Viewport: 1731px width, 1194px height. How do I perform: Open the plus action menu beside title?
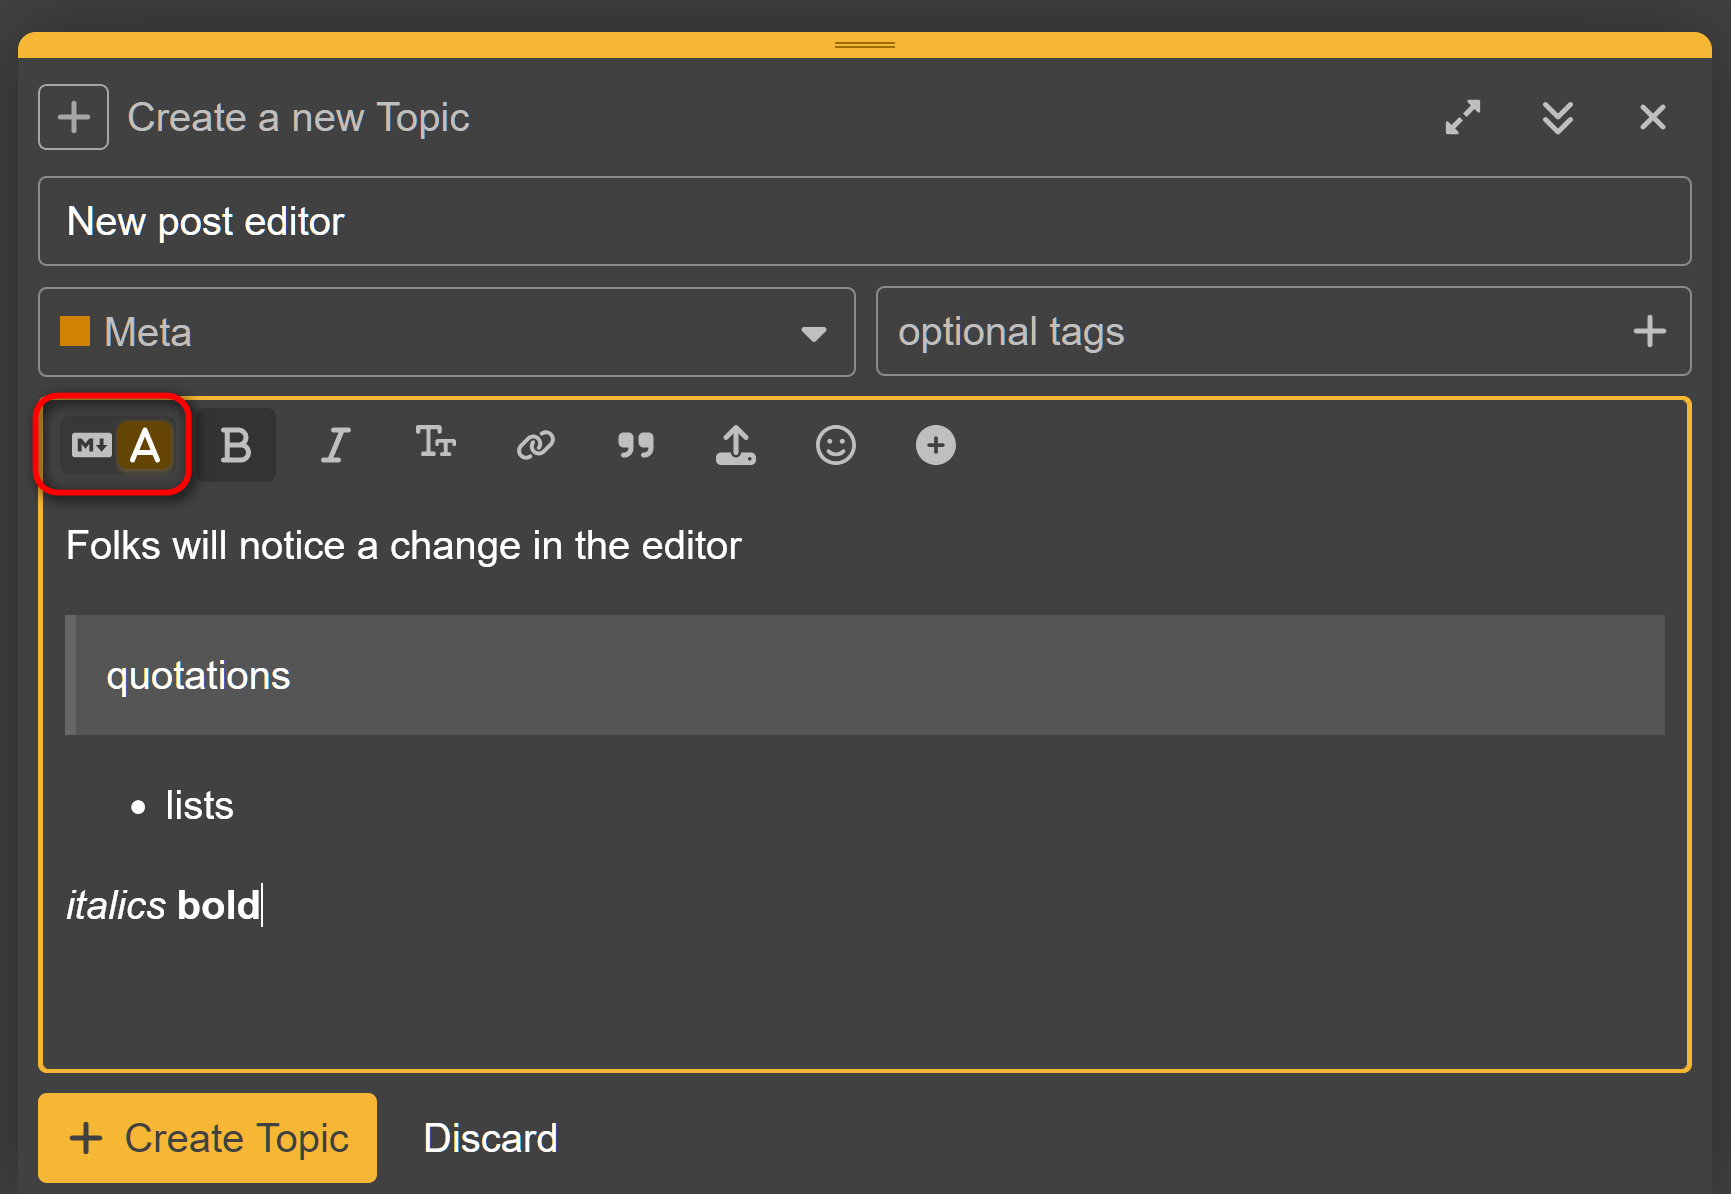point(74,117)
